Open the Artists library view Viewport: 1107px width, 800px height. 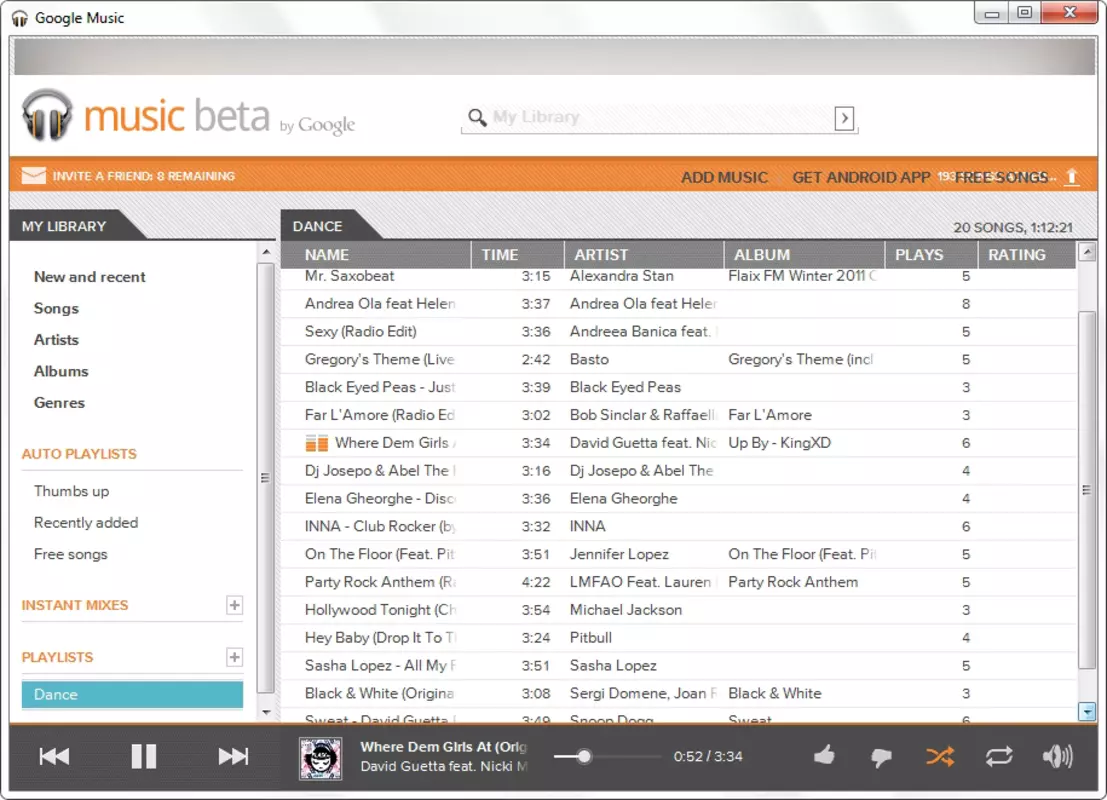pos(56,340)
